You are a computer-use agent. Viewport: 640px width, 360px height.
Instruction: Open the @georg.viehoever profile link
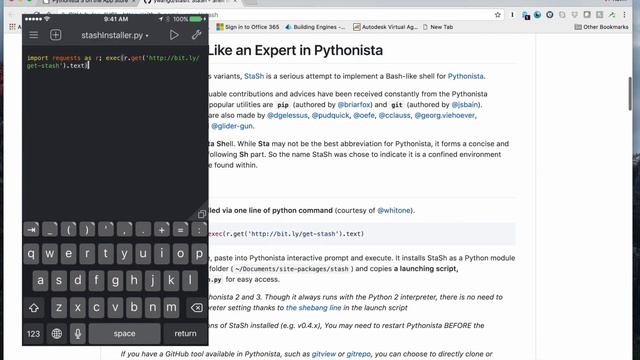click(444, 116)
